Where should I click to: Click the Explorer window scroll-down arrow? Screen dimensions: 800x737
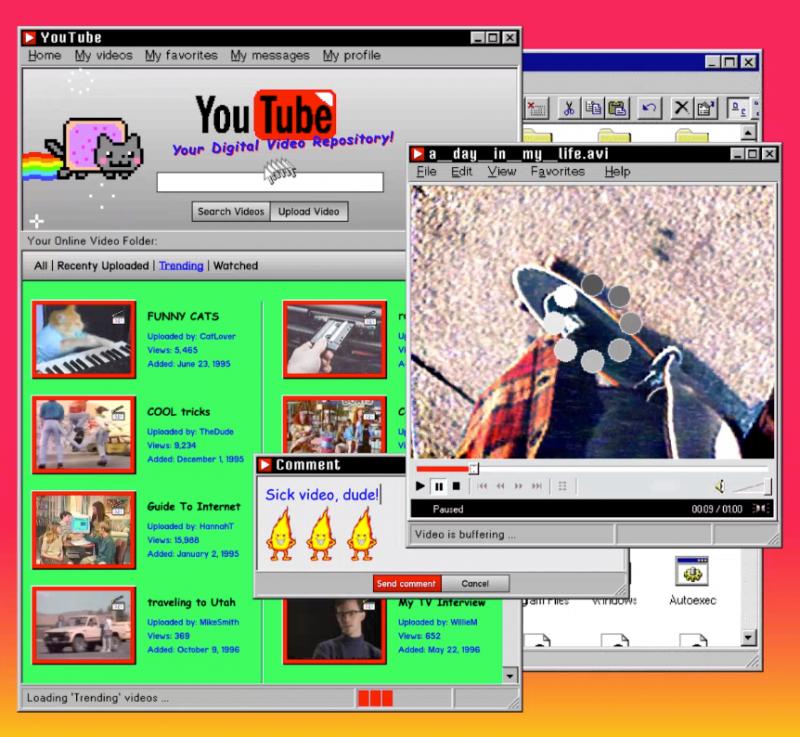pyautogui.click(x=748, y=637)
